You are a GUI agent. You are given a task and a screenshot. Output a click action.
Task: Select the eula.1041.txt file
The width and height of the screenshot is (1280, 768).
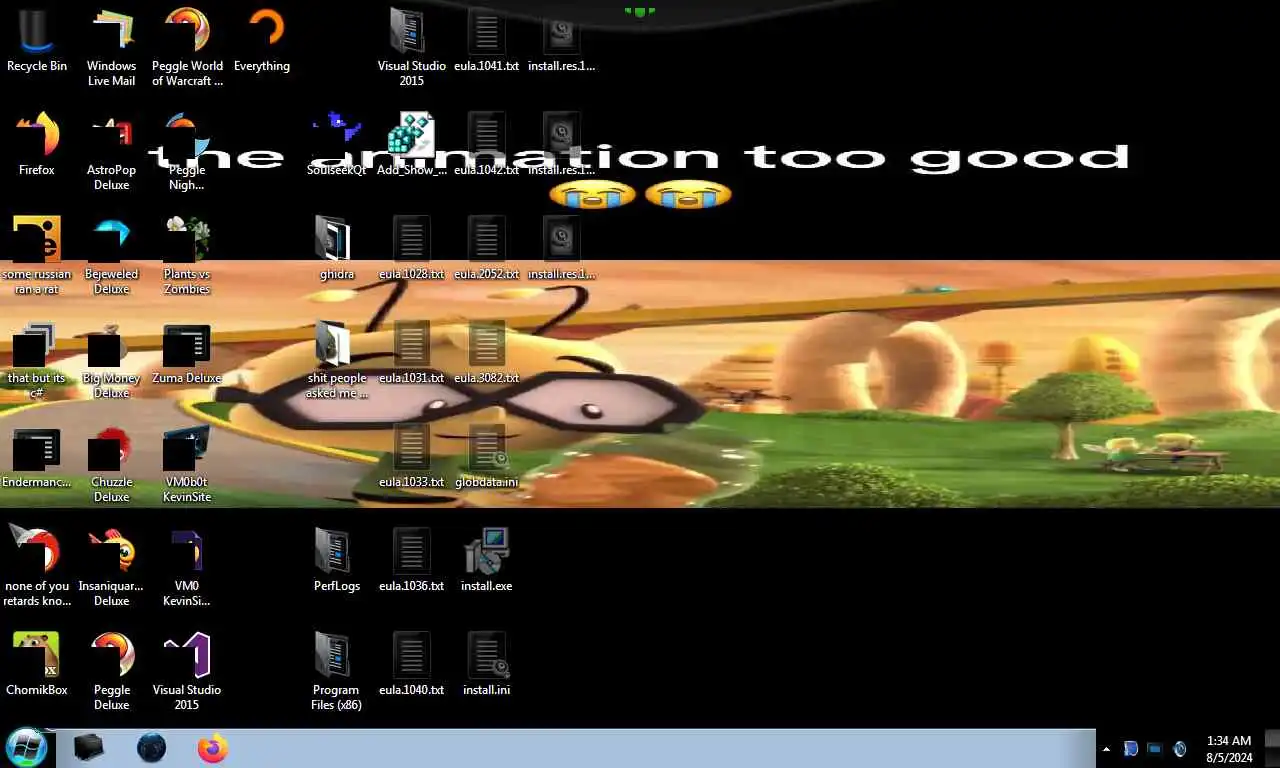(x=486, y=42)
